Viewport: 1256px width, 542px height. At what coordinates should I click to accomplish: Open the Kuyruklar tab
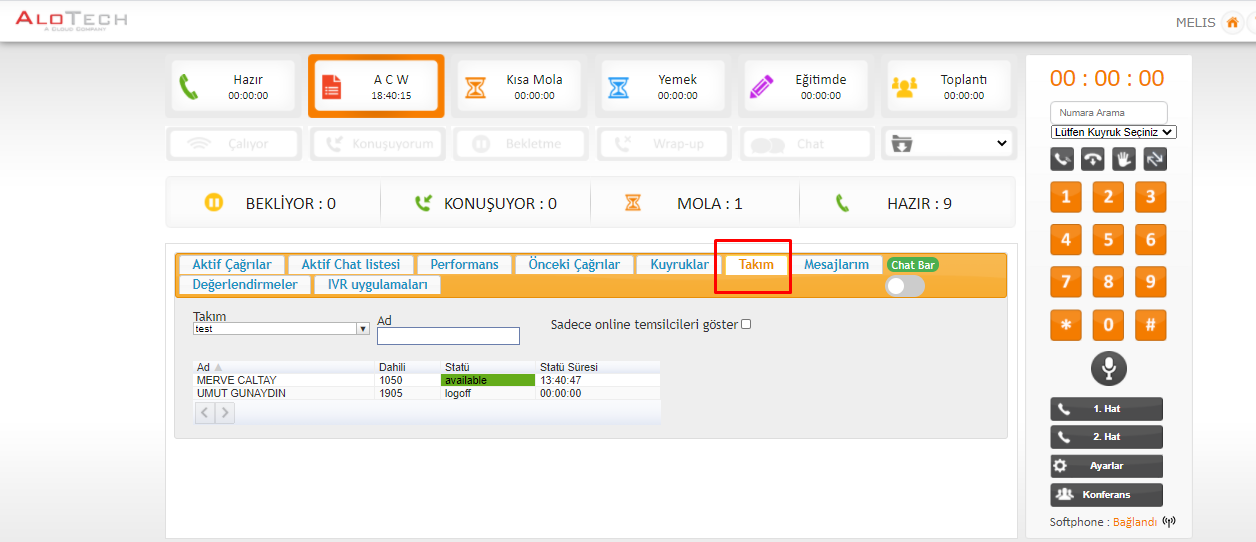pyautogui.click(x=679, y=265)
